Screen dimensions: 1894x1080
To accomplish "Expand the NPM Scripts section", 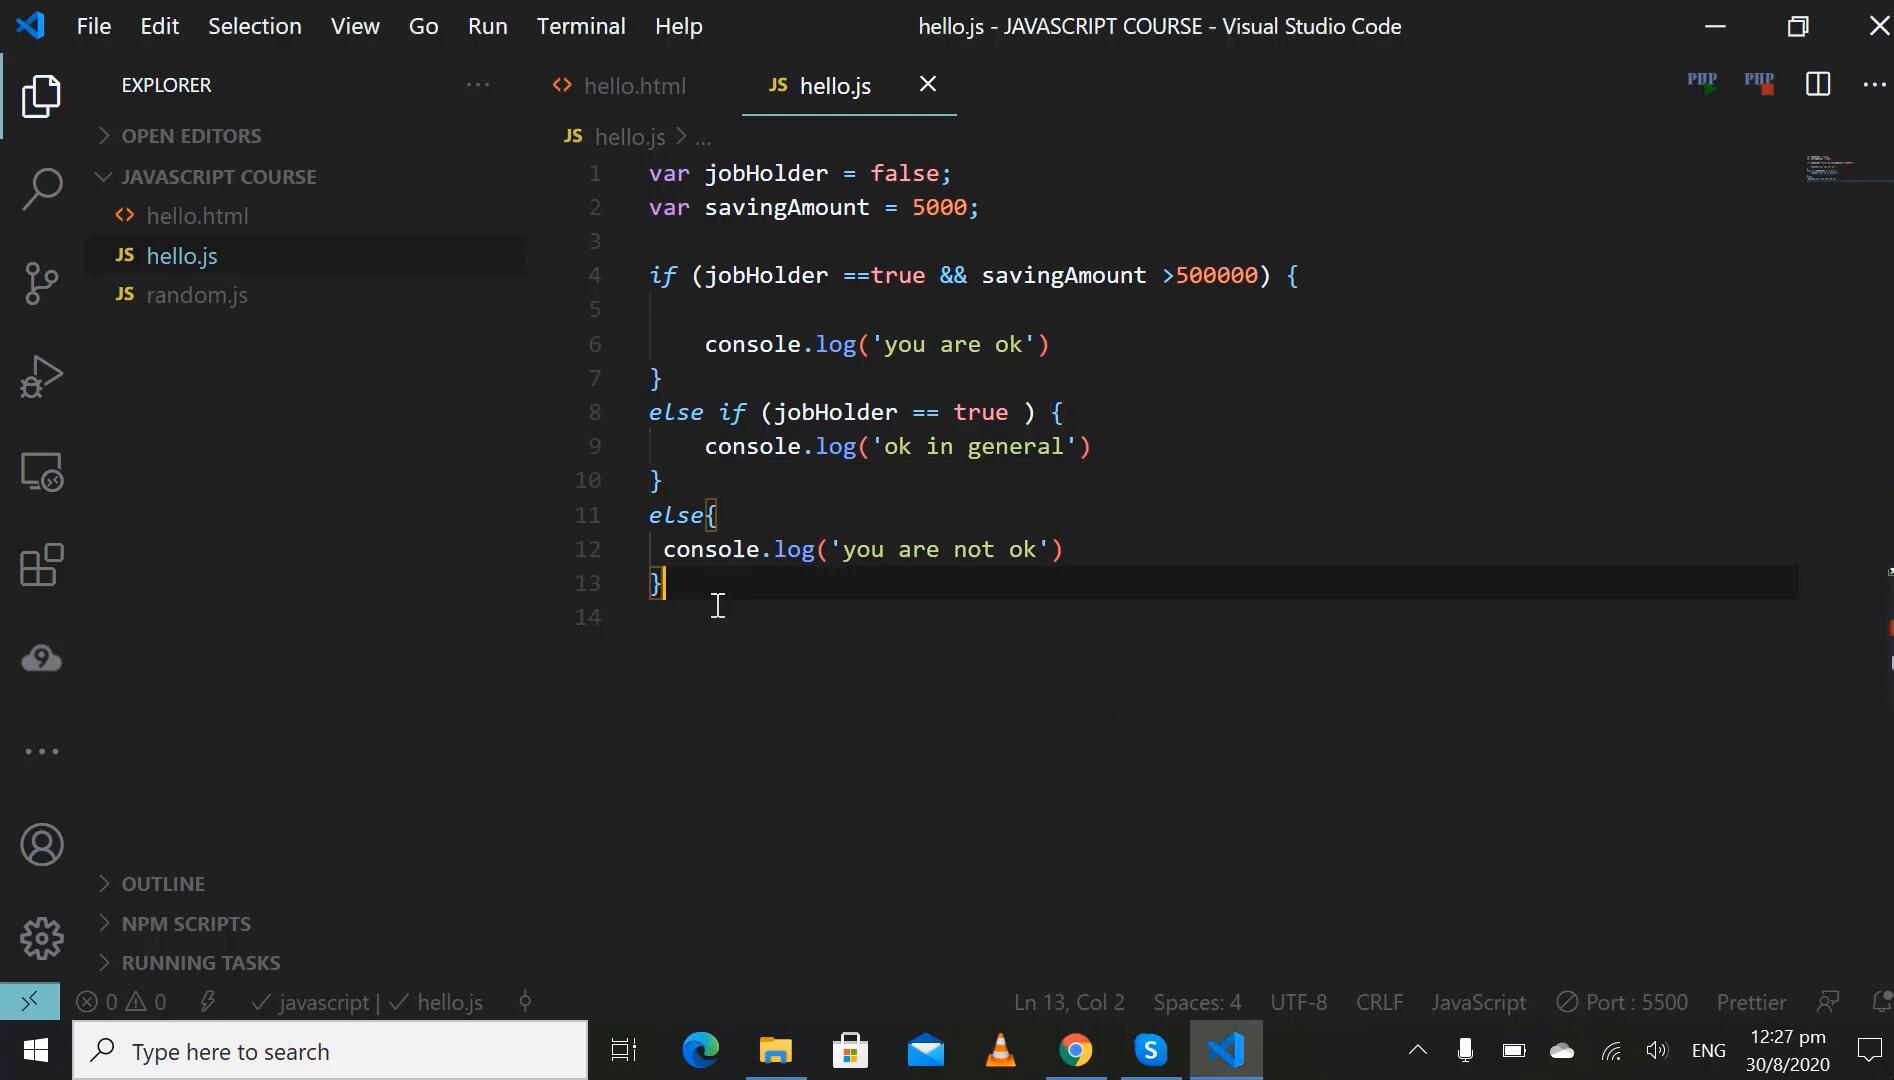I will pyautogui.click(x=186, y=924).
